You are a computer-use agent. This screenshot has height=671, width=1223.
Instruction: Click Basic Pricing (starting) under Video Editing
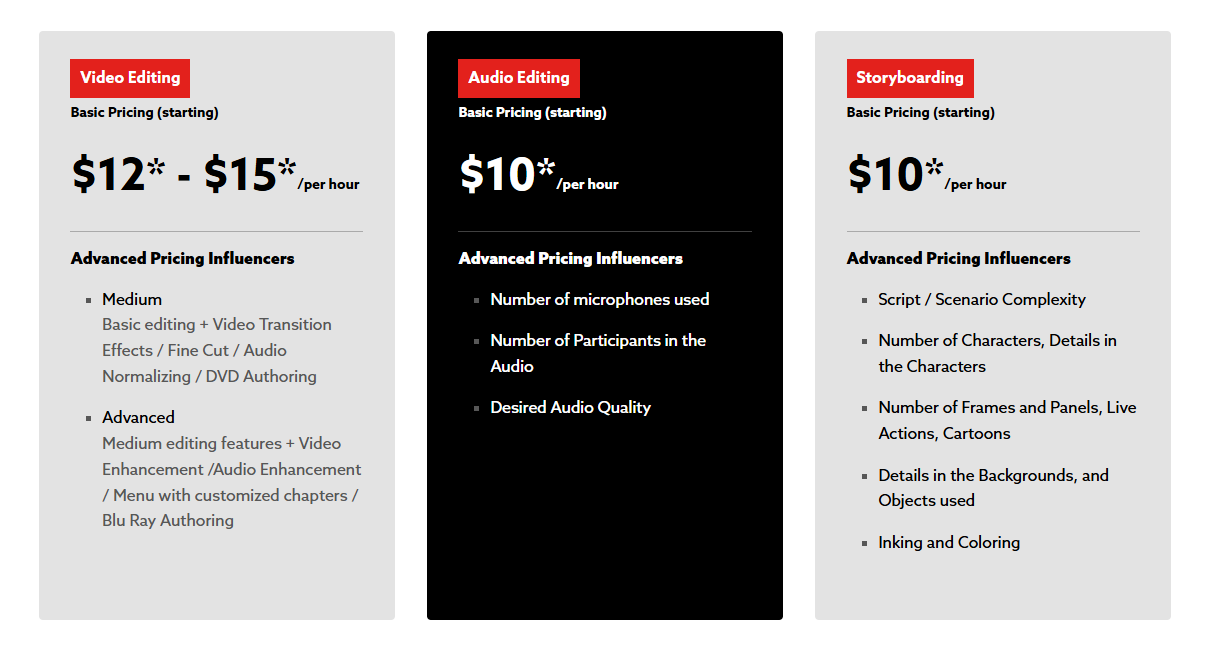click(x=144, y=112)
